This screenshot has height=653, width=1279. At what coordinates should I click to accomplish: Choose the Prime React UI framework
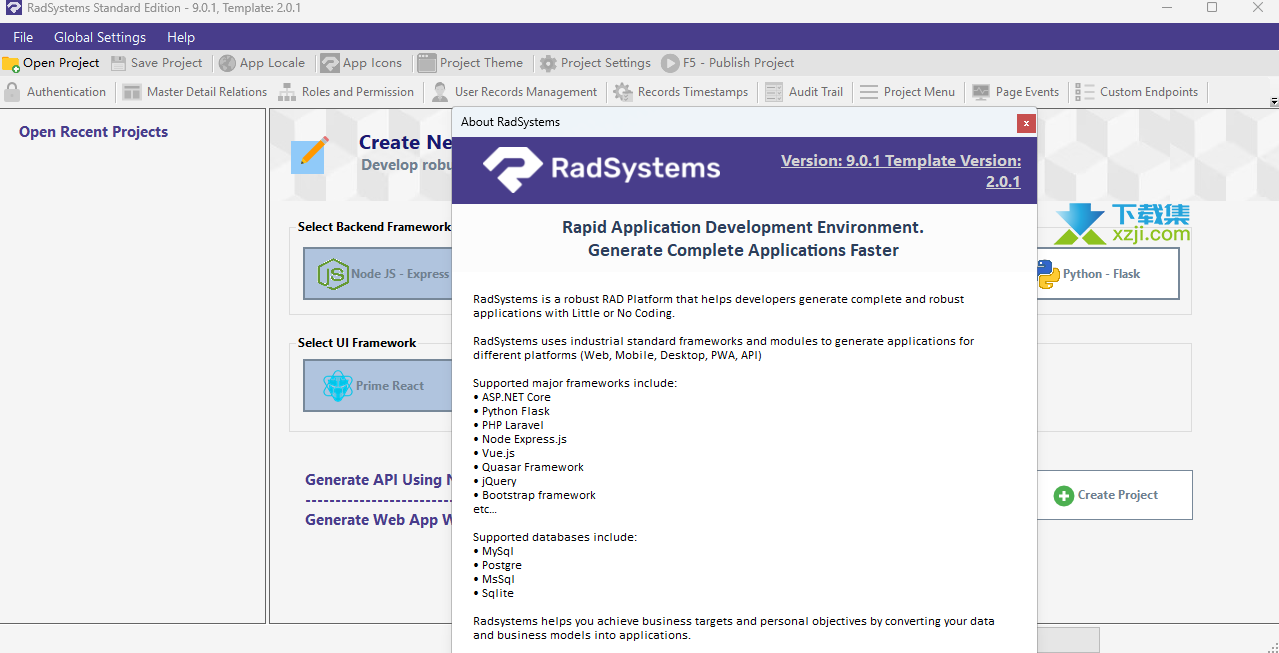click(378, 385)
